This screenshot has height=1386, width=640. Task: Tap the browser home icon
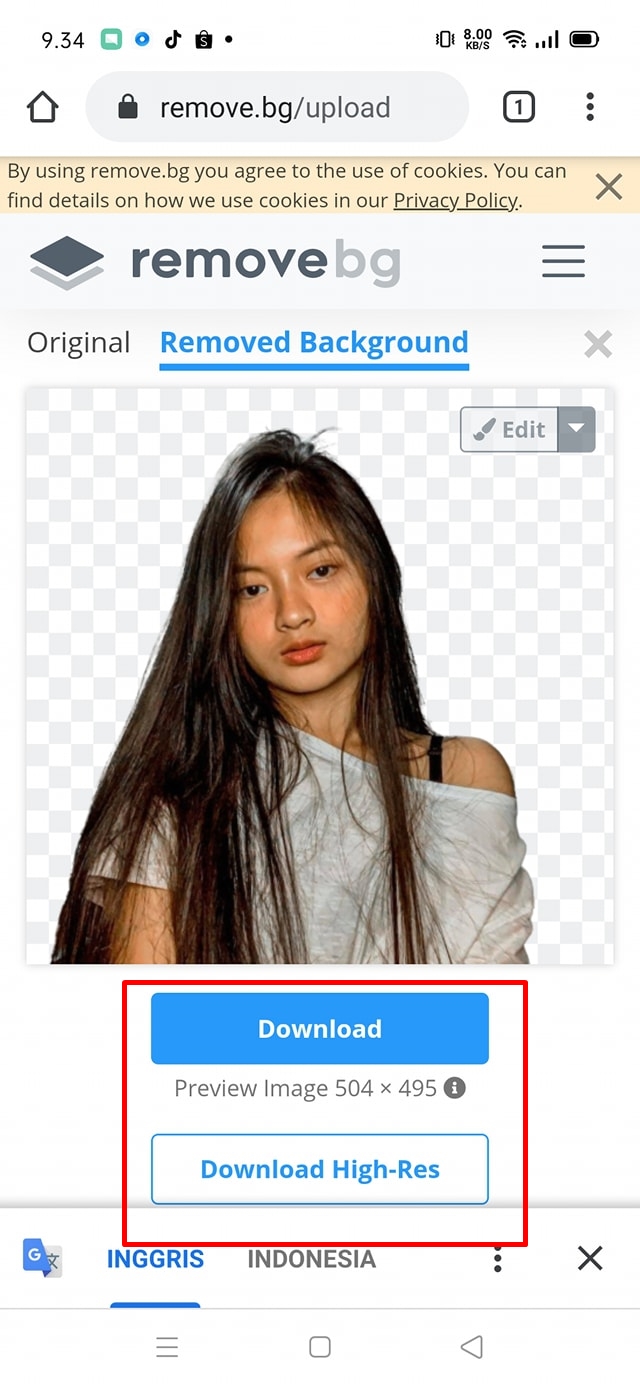pos(43,107)
